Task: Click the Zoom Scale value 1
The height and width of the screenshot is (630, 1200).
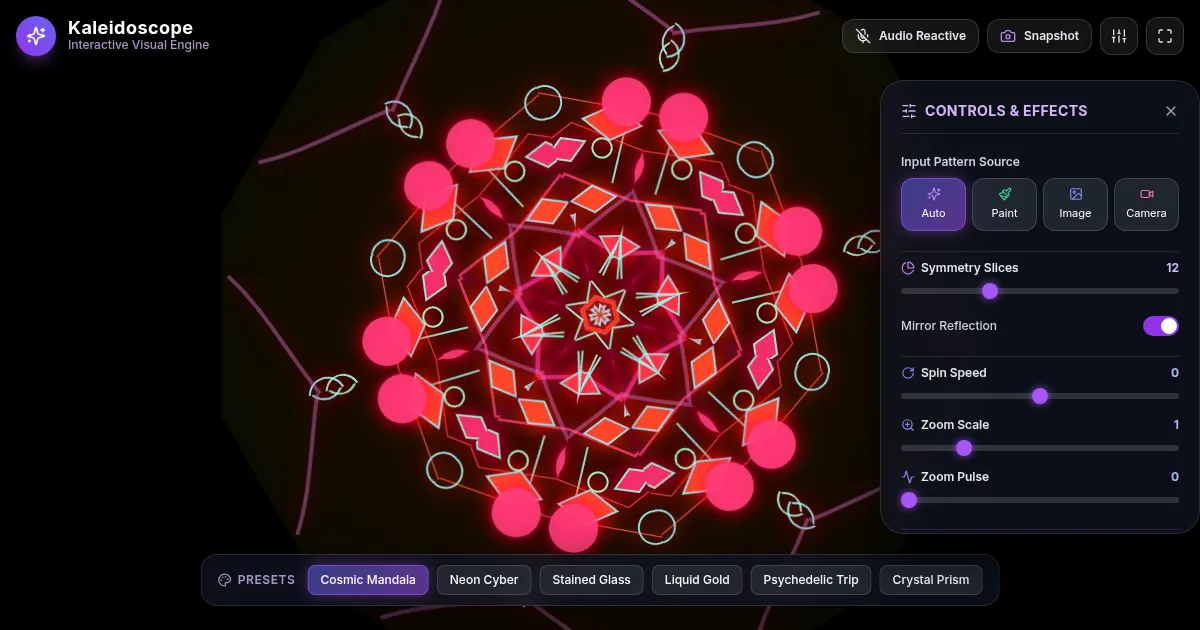Action: (x=1176, y=425)
